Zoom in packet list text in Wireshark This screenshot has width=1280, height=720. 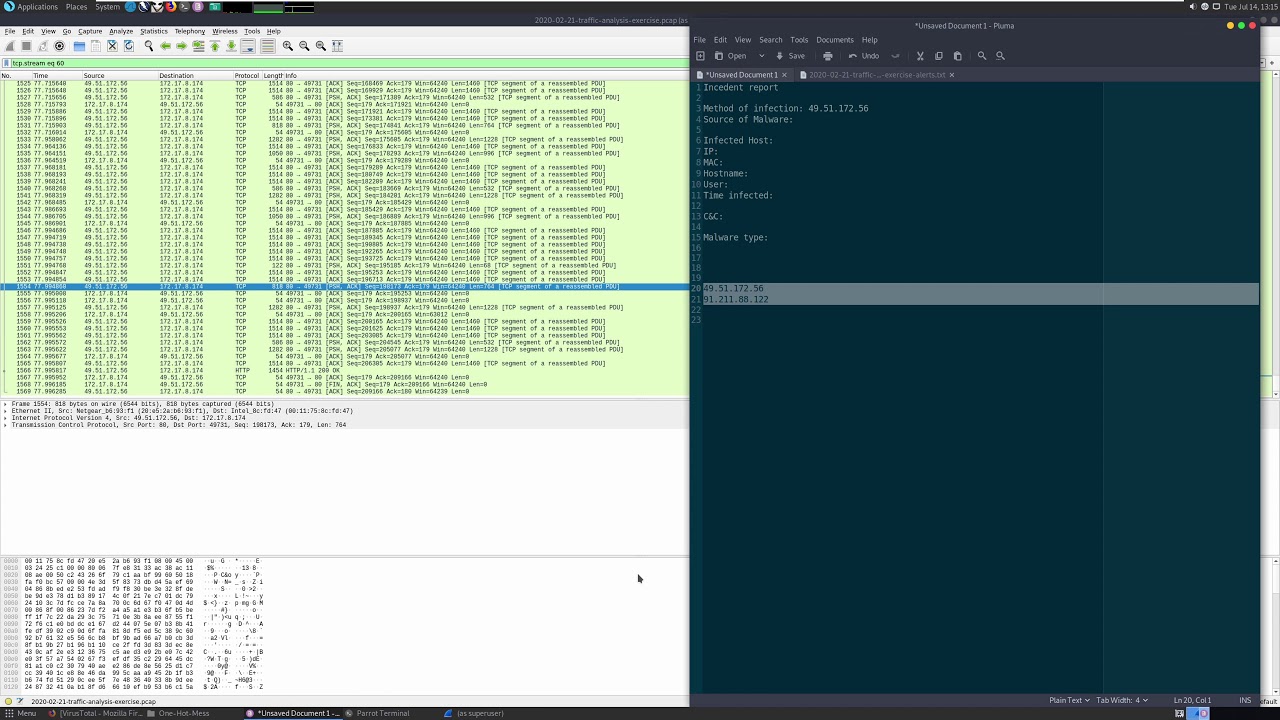point(288,46)
